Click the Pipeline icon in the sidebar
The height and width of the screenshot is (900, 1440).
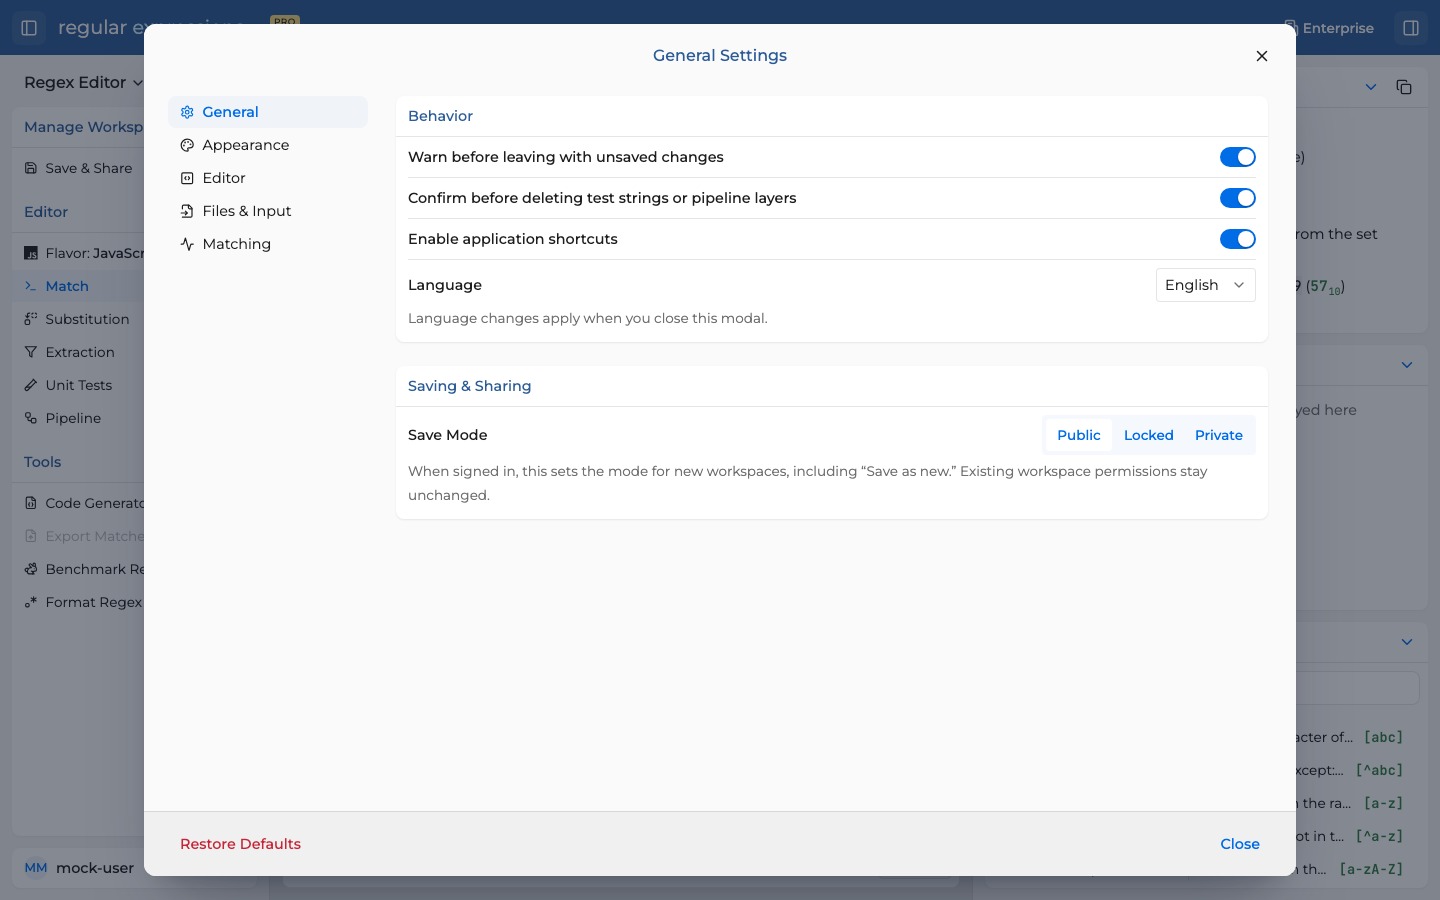click(x=31, y=418)
